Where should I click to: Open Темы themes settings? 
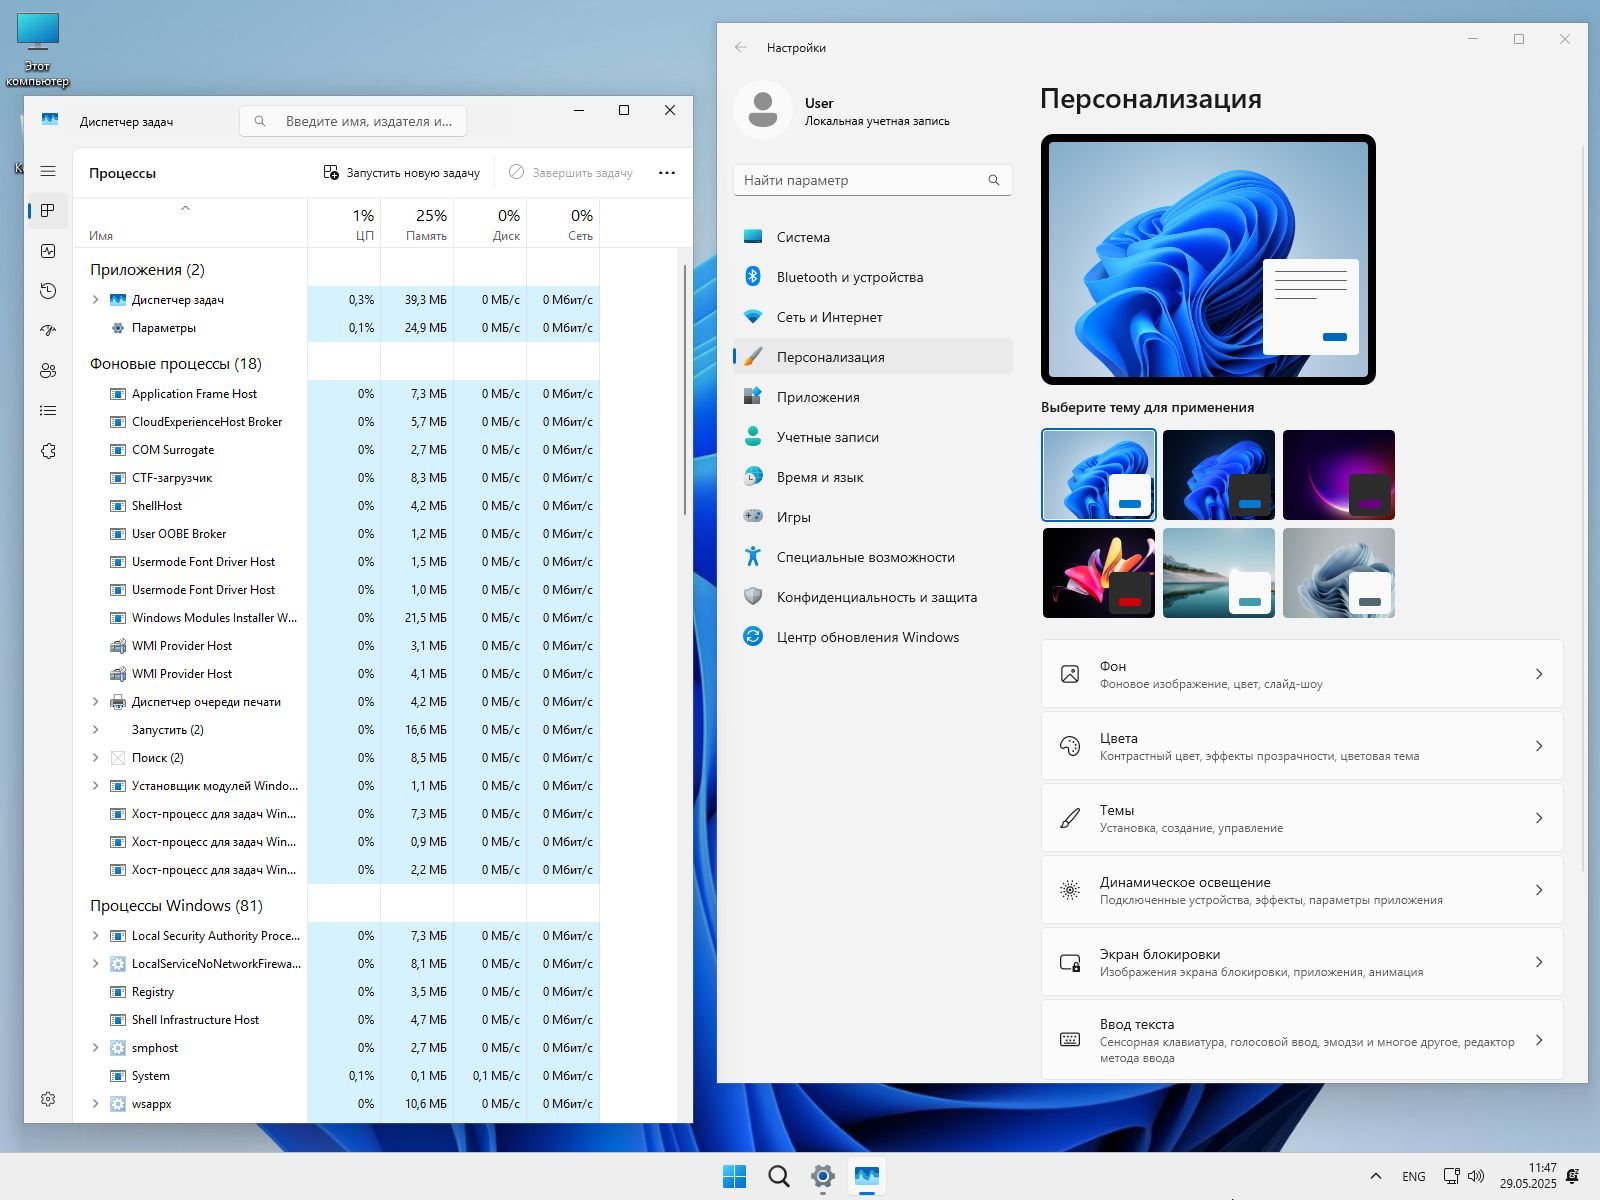click(x=1302, y=818)
